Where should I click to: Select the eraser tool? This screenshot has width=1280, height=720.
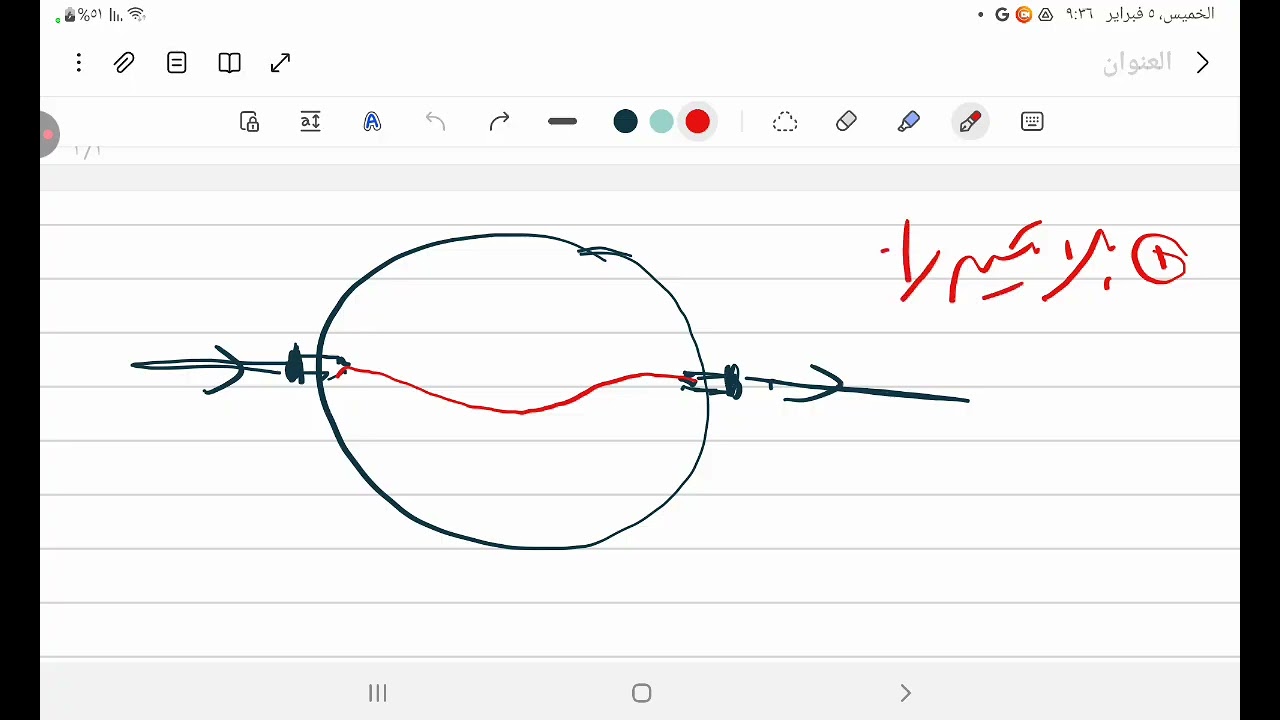pos(846,122)
